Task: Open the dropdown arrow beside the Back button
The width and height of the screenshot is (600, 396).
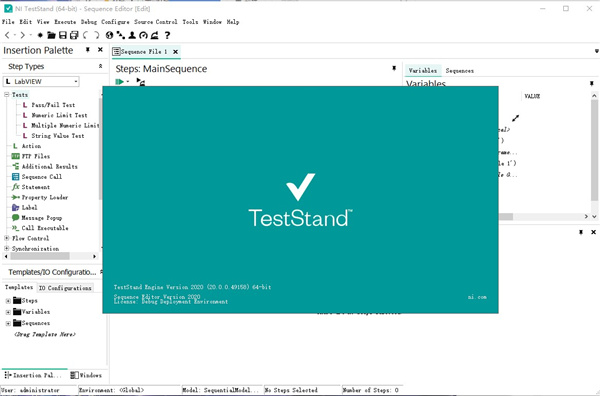Action: click(15, 35)
